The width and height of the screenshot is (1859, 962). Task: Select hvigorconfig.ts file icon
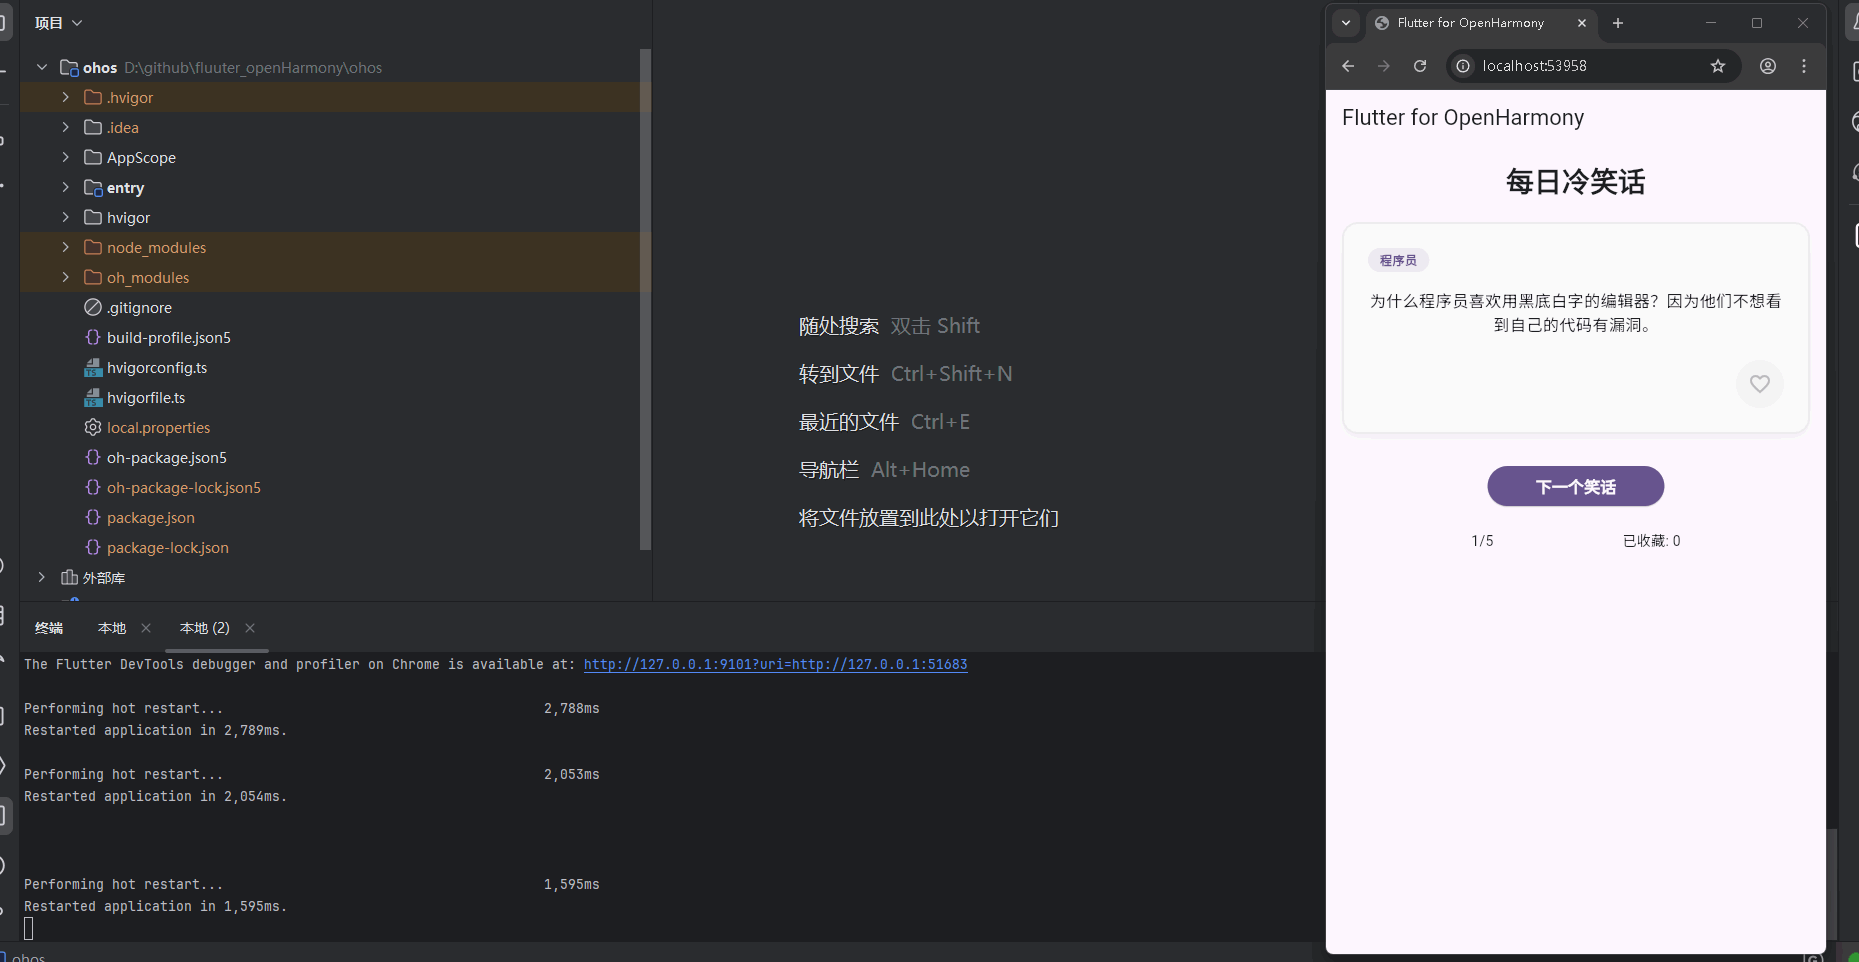coord(93,367)
